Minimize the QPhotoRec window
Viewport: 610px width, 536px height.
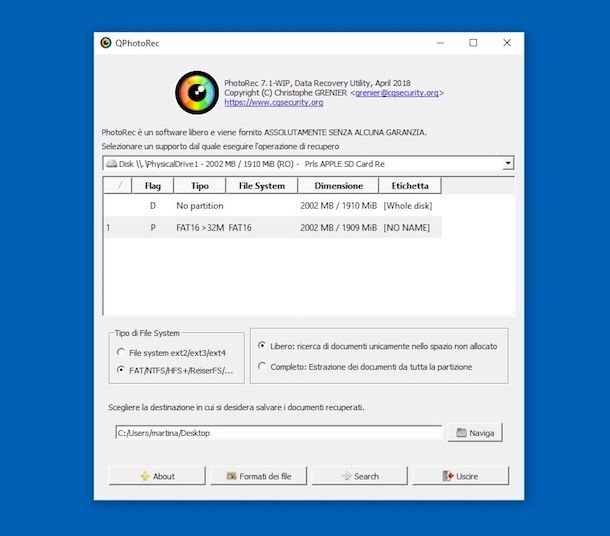[x=440, y=43]
